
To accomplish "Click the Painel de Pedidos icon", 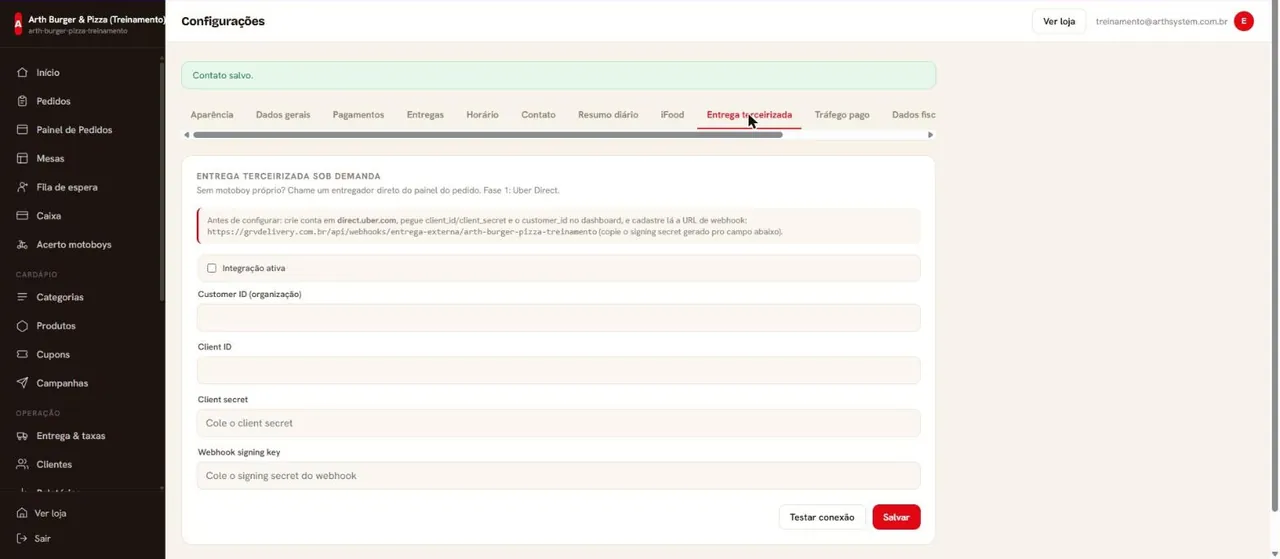I will click(22, 130).
